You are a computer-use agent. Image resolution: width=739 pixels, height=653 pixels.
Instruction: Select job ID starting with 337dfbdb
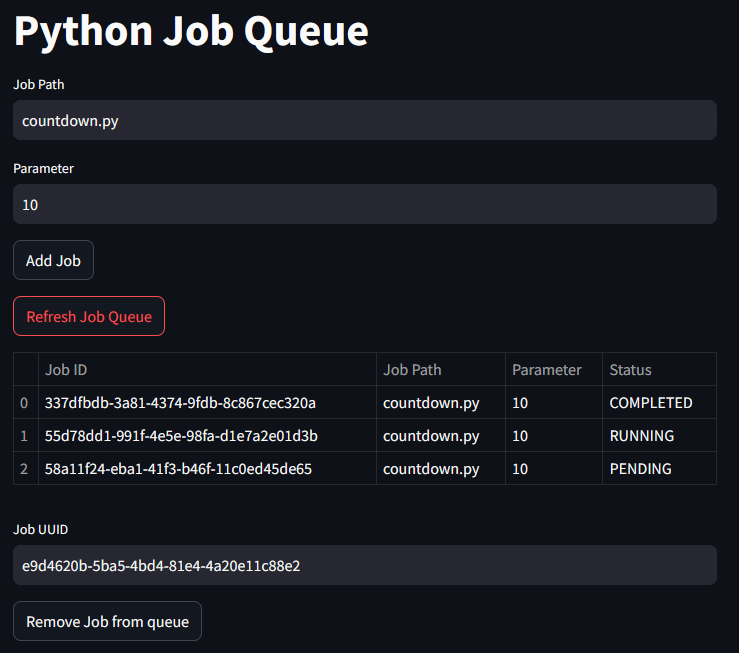tap(180, 403)
